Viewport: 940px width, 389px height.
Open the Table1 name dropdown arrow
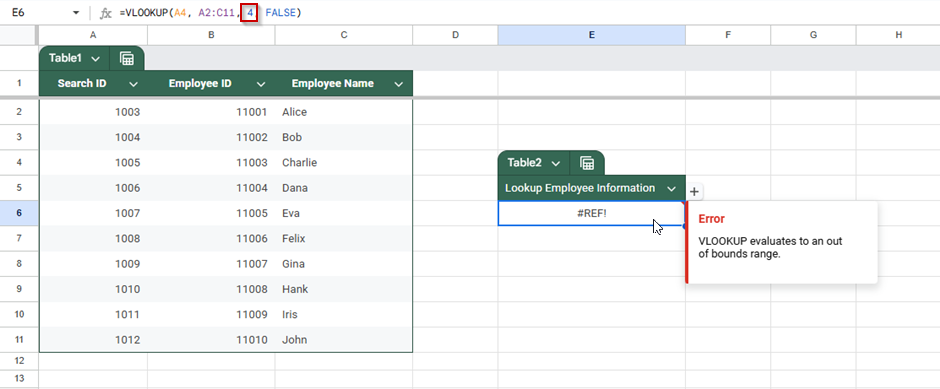coord(95,59)
